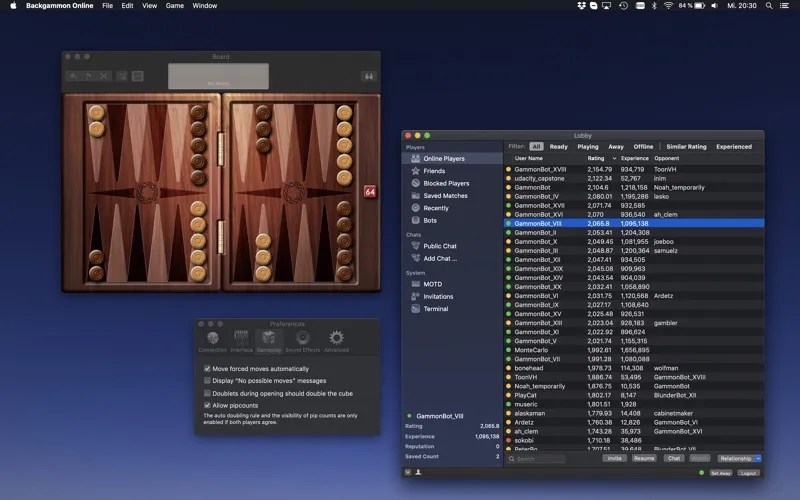Click the Lobby Search field
This screenshot has height=500, width=800.
point(537,459)
